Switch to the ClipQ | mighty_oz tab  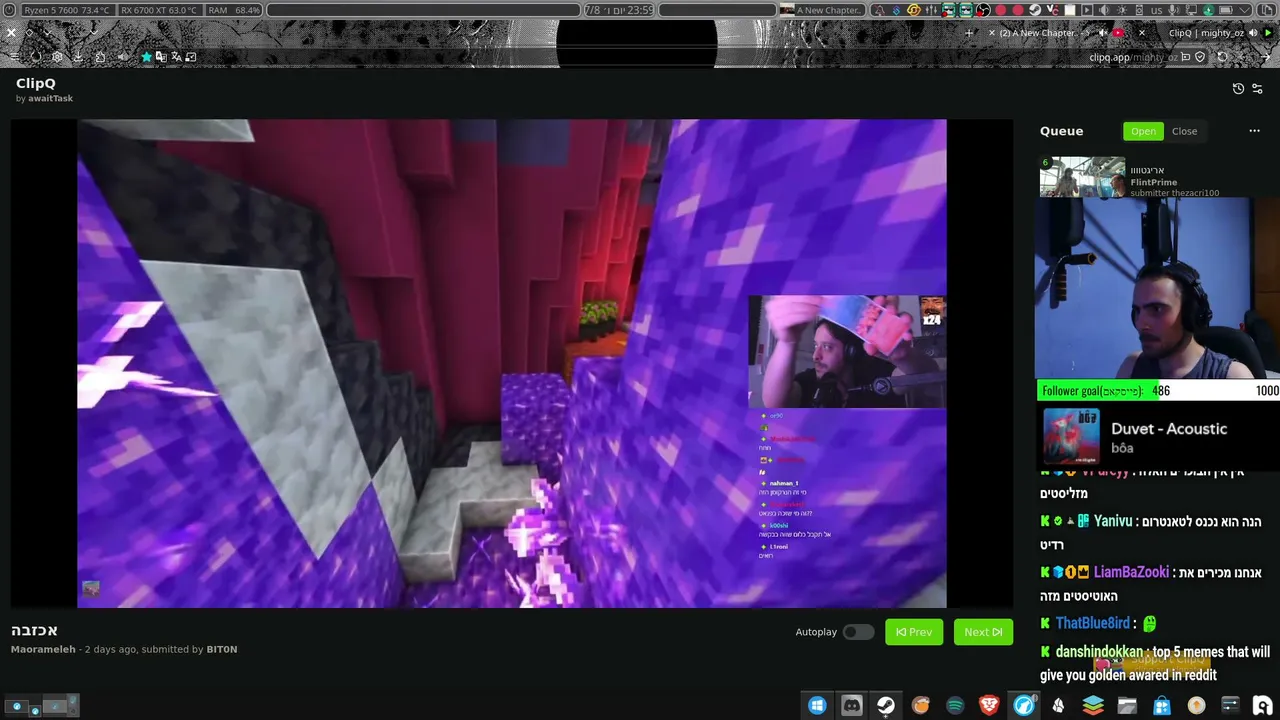point(1206,33)
